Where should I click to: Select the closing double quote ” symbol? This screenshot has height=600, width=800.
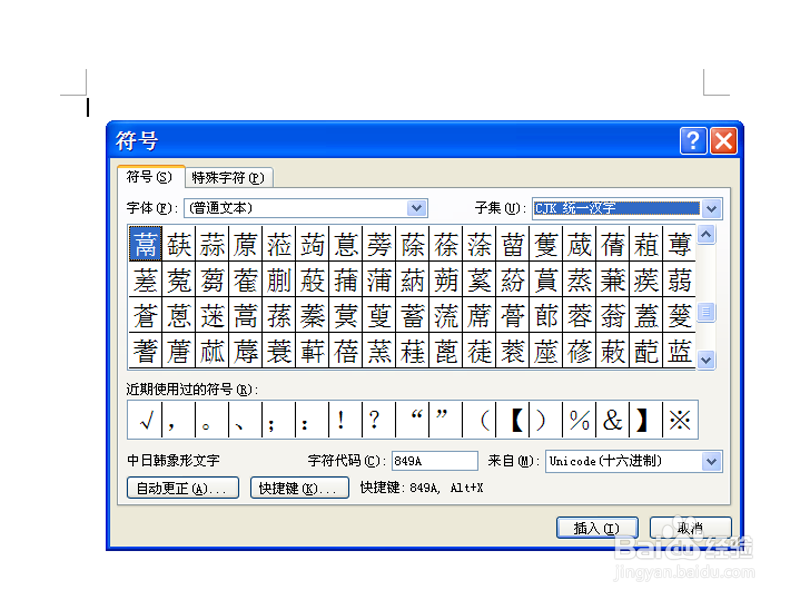pos(445,420)
